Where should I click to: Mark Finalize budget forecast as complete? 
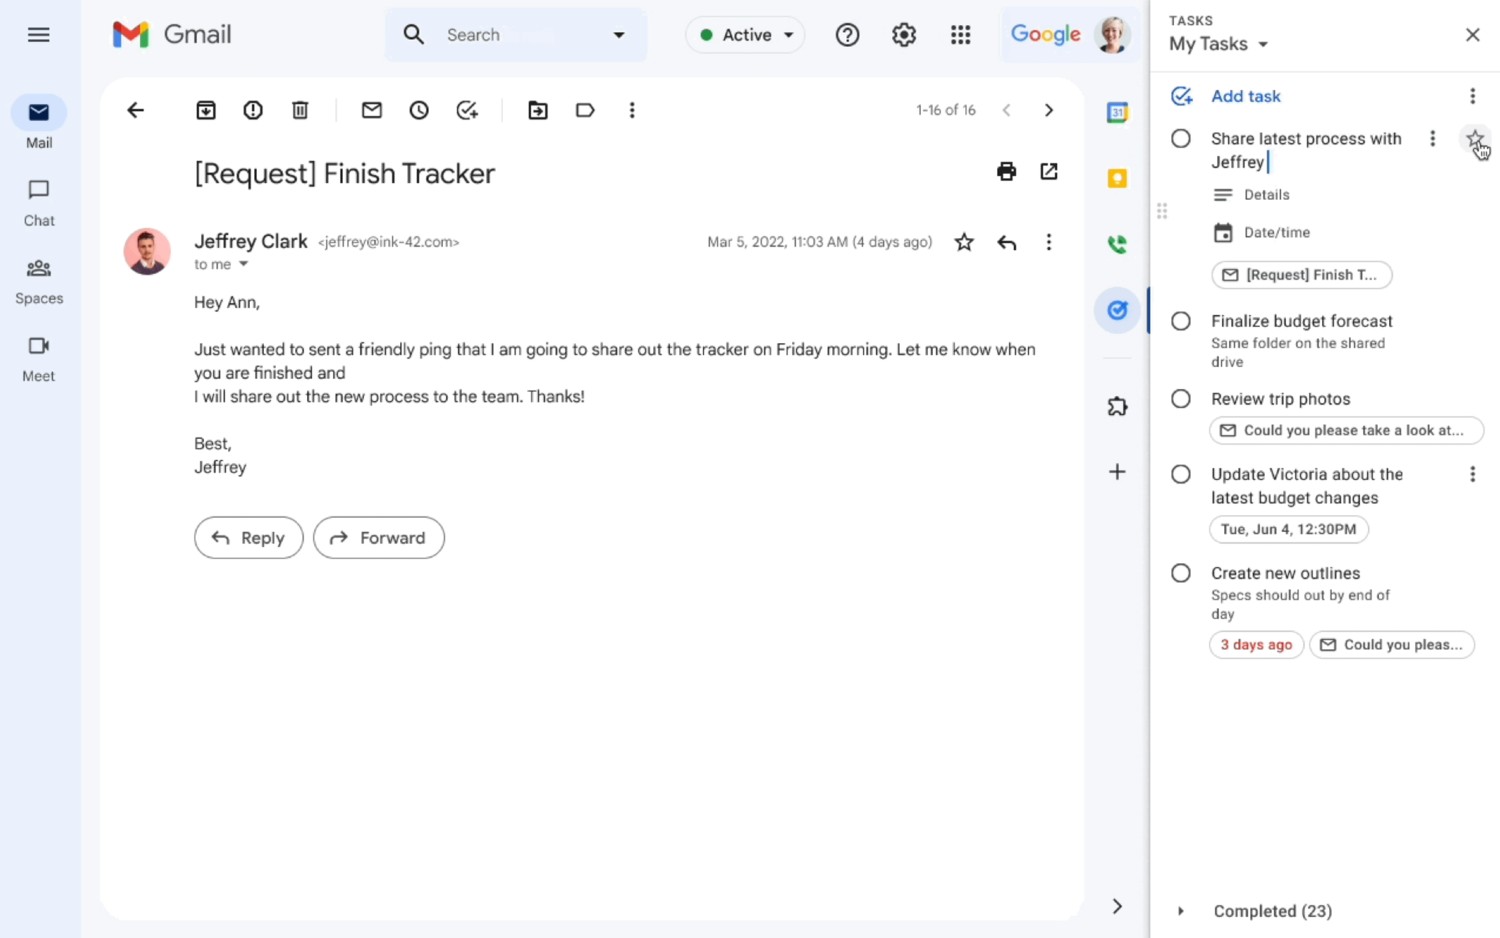(1181, 321)
